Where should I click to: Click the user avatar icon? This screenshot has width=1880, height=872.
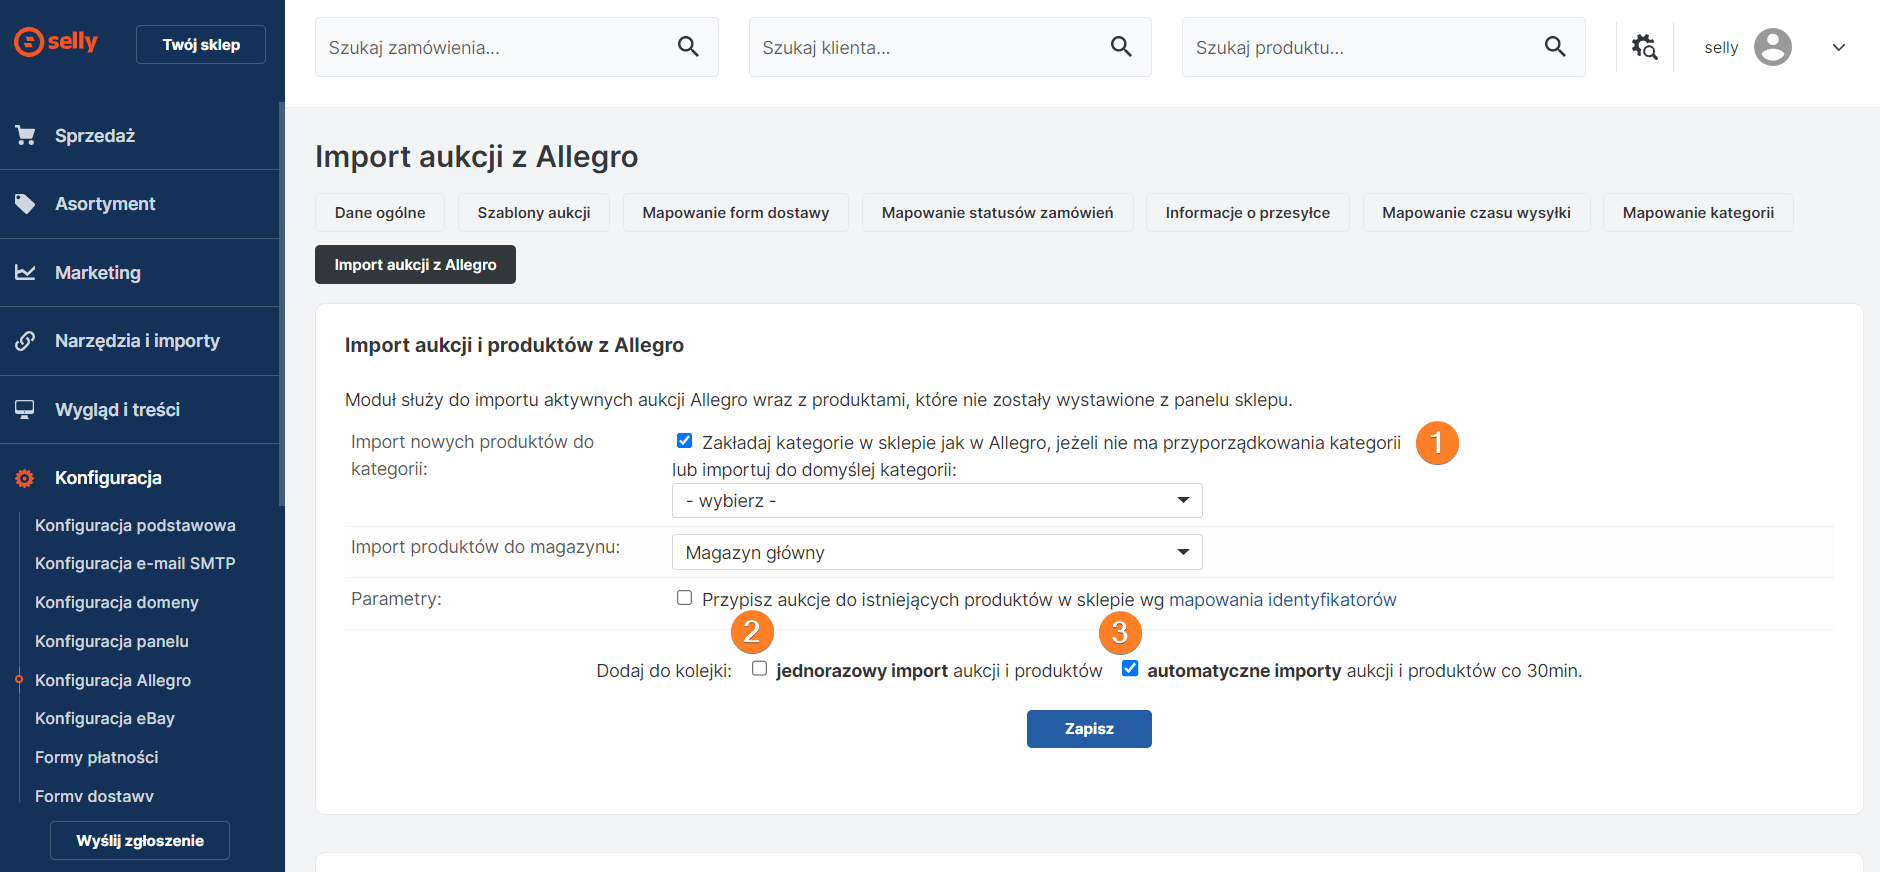(1772, 47)
